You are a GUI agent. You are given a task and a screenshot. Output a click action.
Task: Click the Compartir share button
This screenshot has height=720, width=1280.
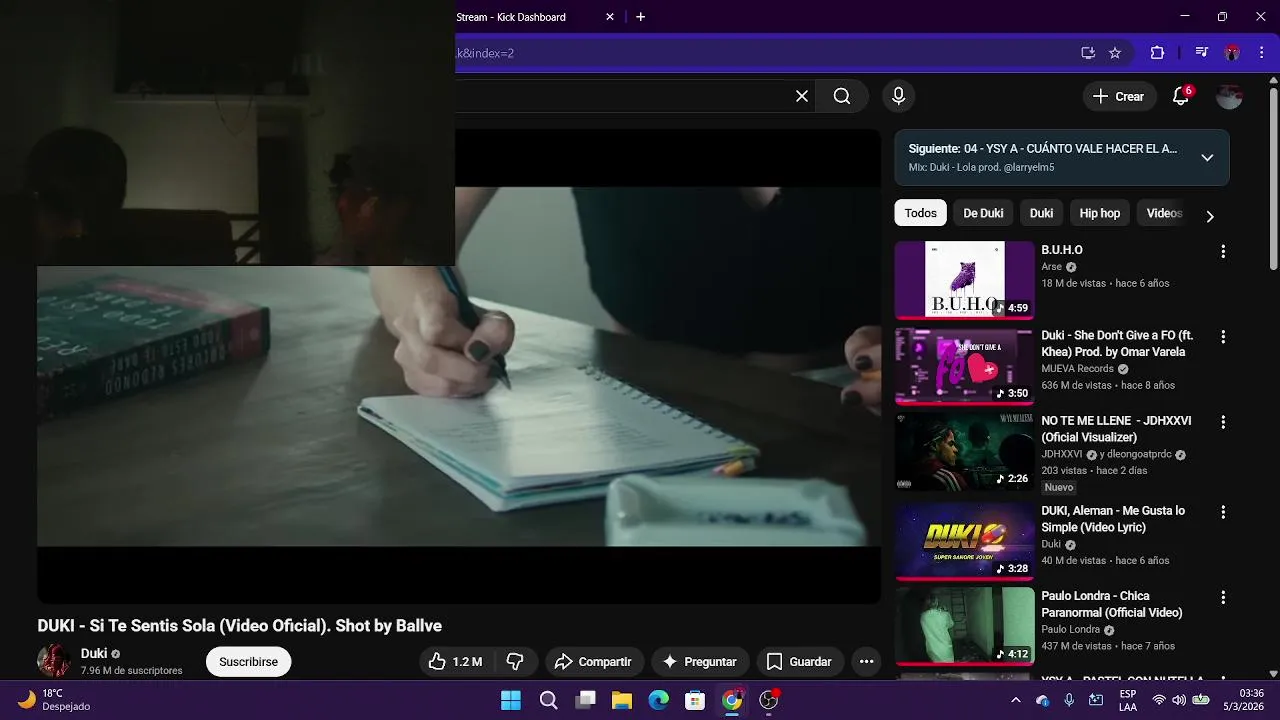593,662
